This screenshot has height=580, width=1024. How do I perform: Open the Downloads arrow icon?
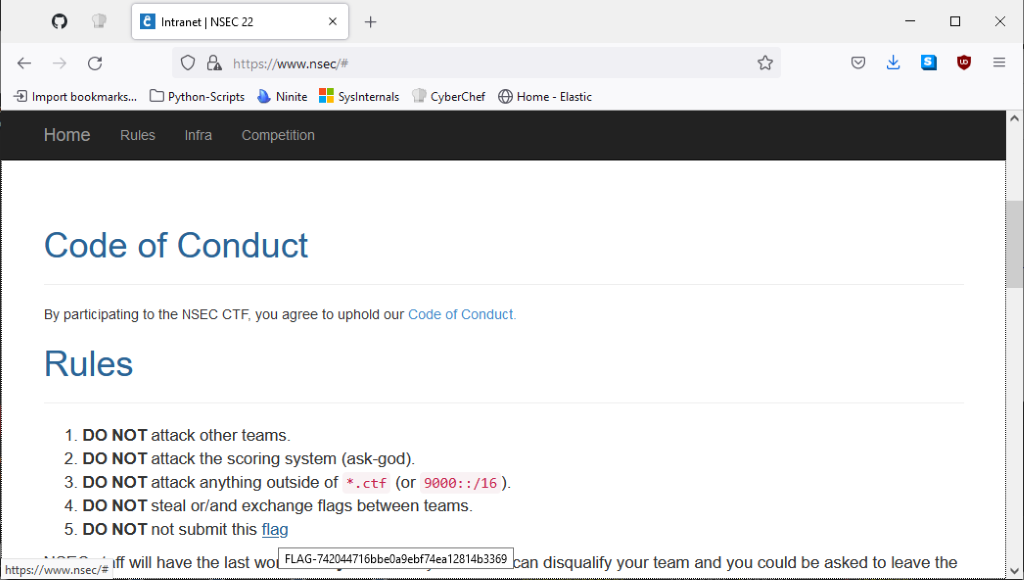click(x=893, y=63)
